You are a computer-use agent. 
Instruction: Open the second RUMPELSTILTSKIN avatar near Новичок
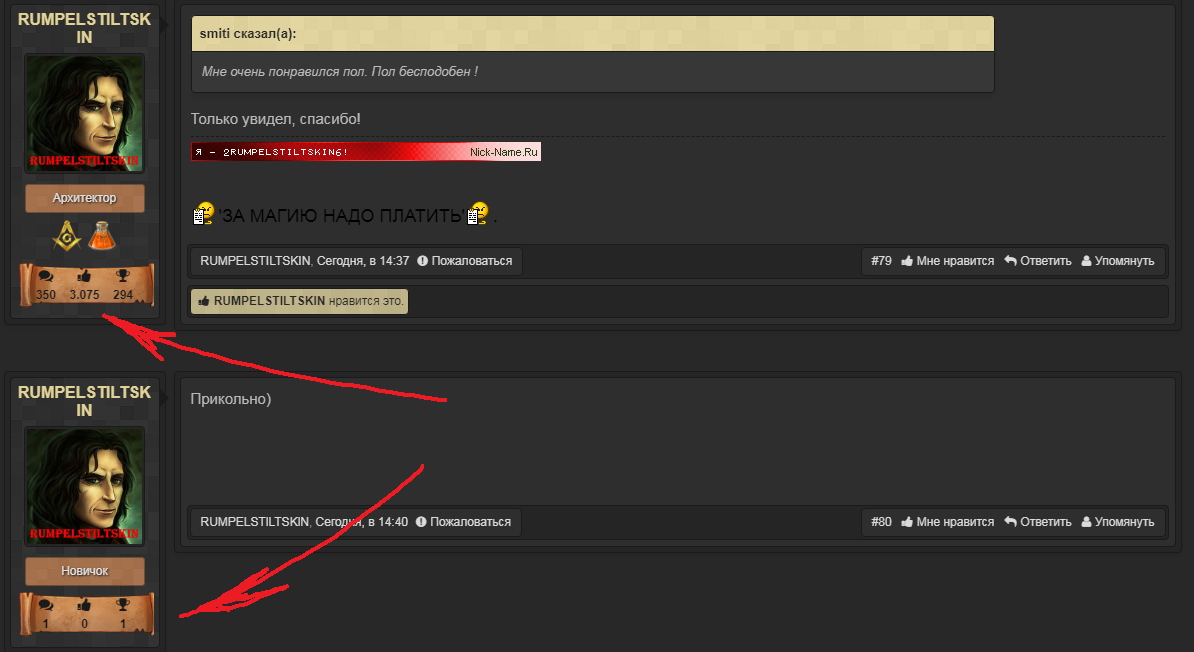pos(85,486)
